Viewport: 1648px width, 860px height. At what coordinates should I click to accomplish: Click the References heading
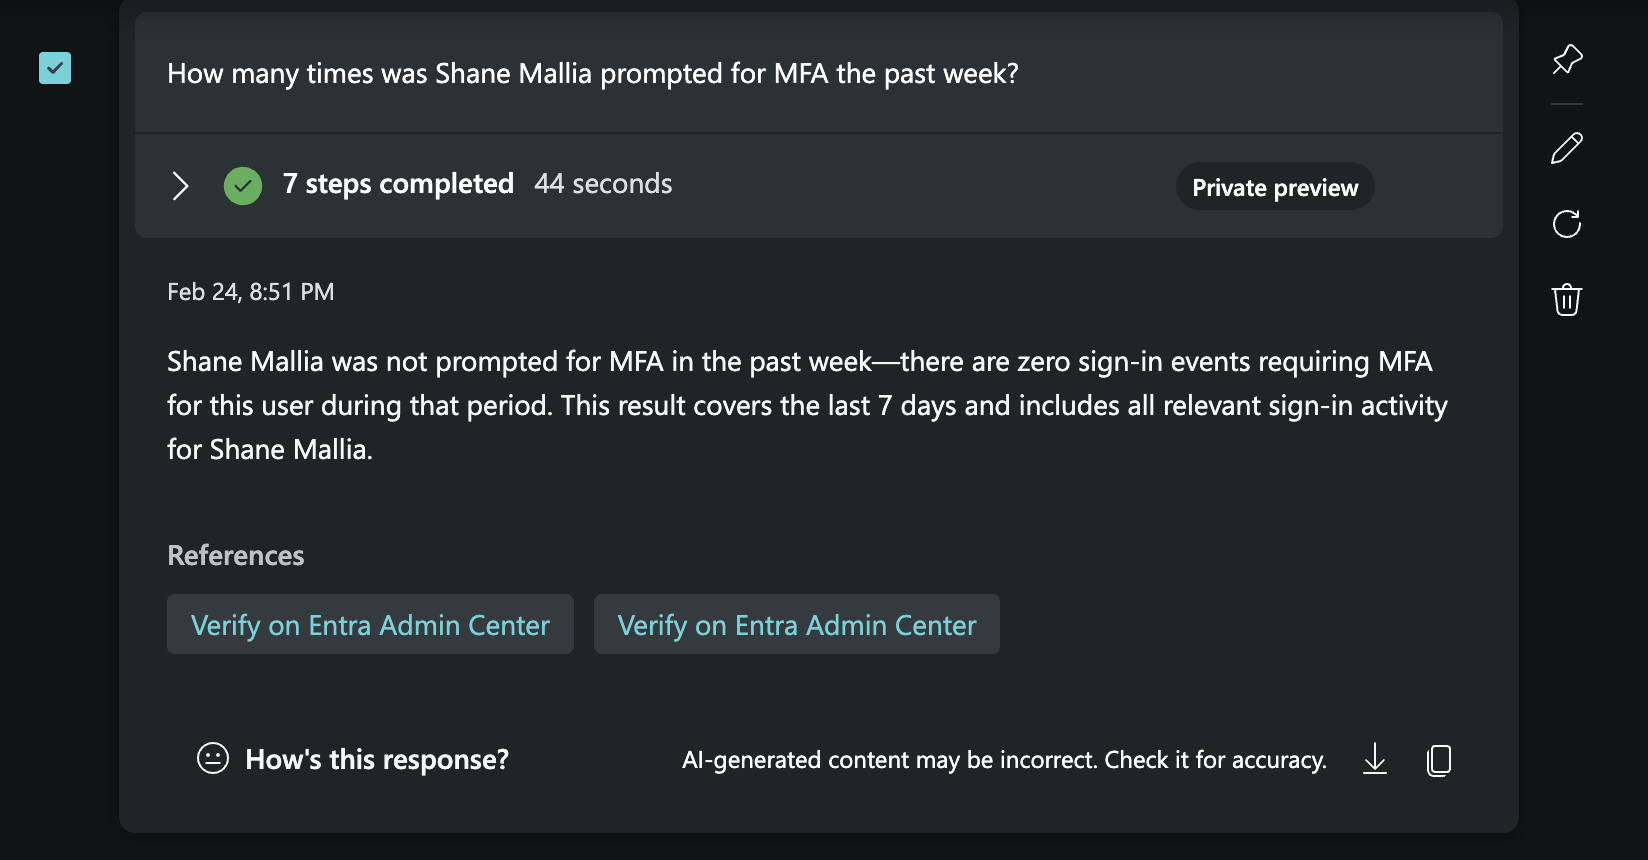pos(236,556)
